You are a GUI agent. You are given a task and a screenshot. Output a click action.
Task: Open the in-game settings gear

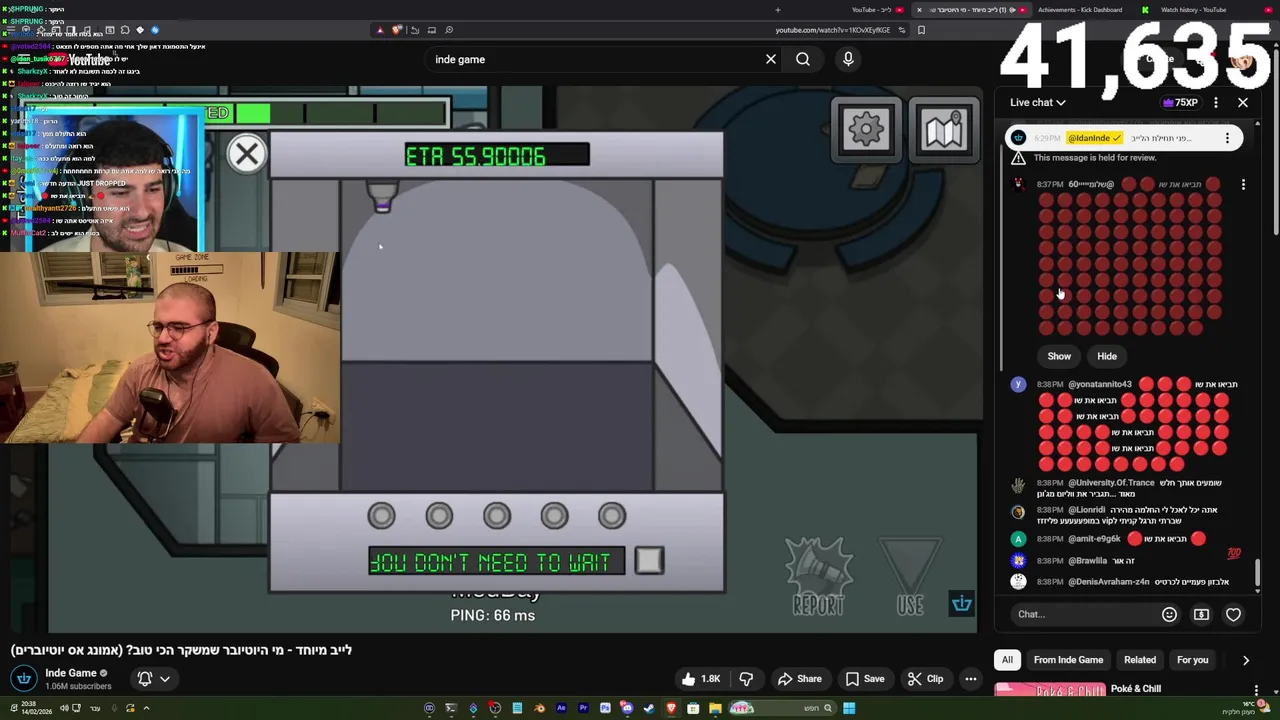866,128
